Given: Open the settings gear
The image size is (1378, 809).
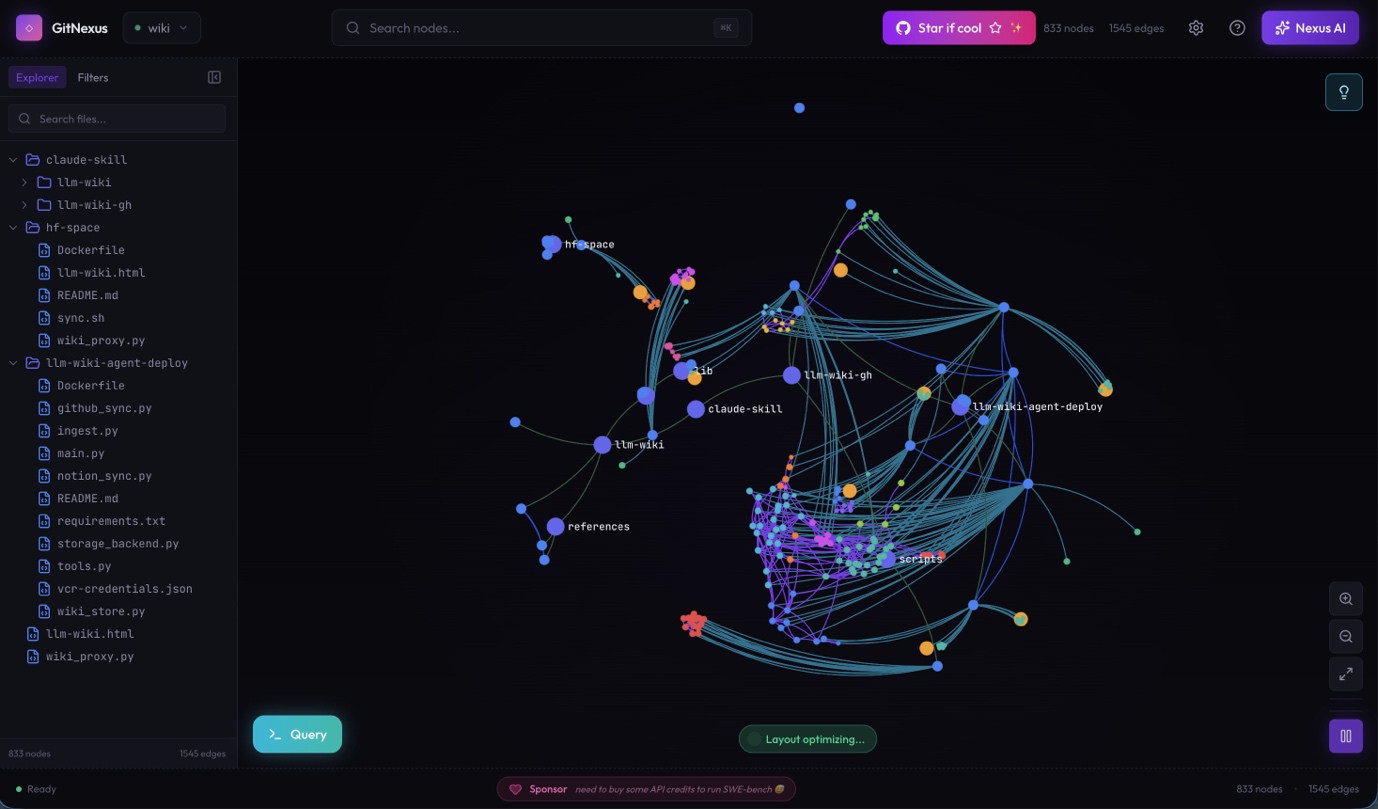Looking at the screenshot, I should [x=1196, y=28].
